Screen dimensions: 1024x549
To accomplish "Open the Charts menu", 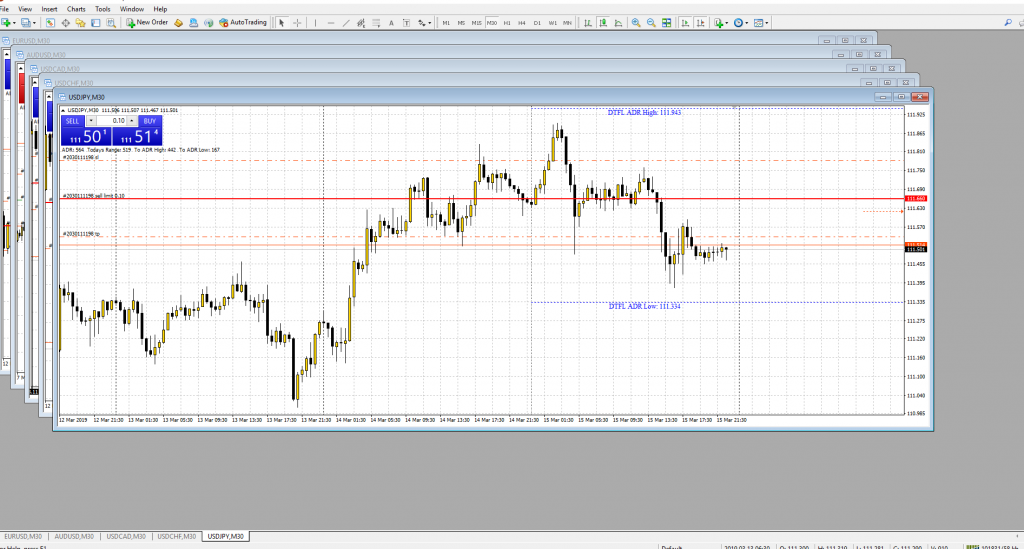I will pyautogui.click(x=76, y=9).
